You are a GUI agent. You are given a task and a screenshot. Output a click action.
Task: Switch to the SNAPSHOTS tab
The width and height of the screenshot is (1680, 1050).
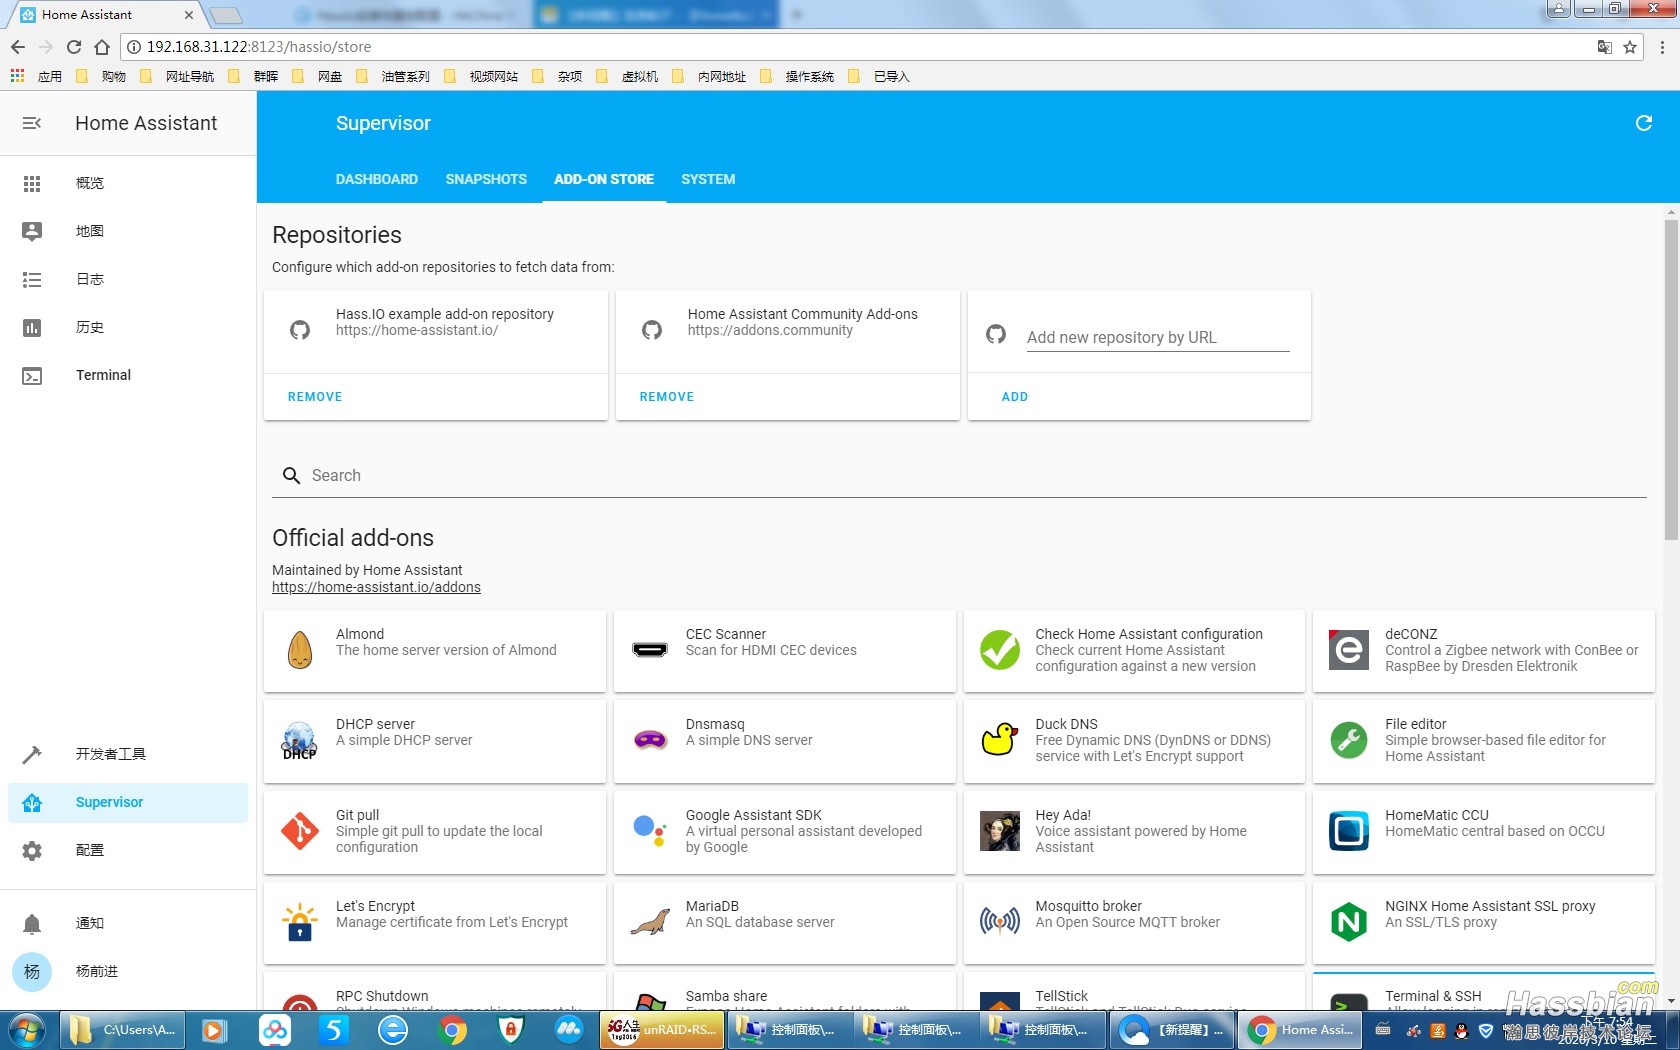point(486,179)
